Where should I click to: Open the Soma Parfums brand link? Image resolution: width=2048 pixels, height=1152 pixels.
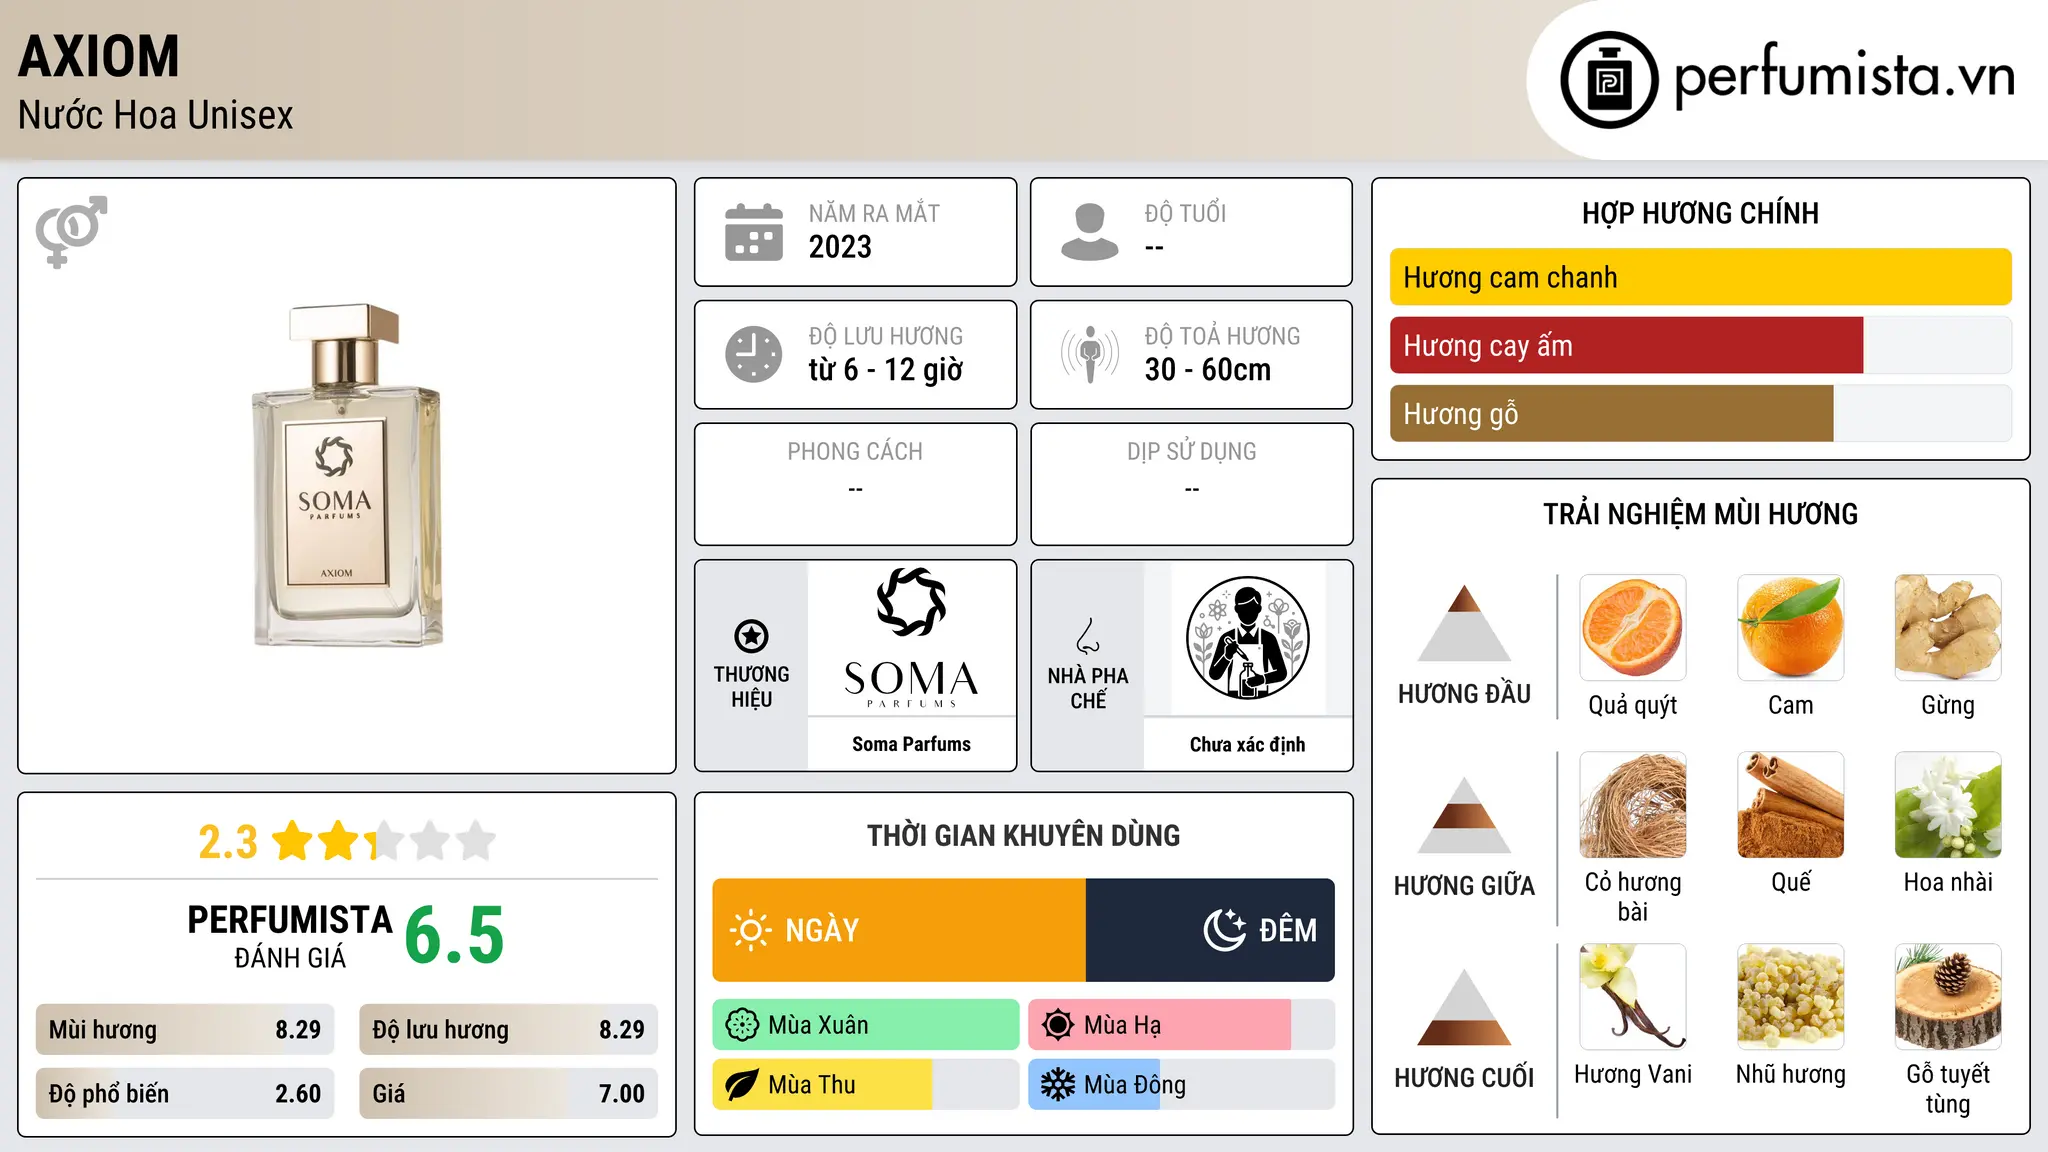911,744
